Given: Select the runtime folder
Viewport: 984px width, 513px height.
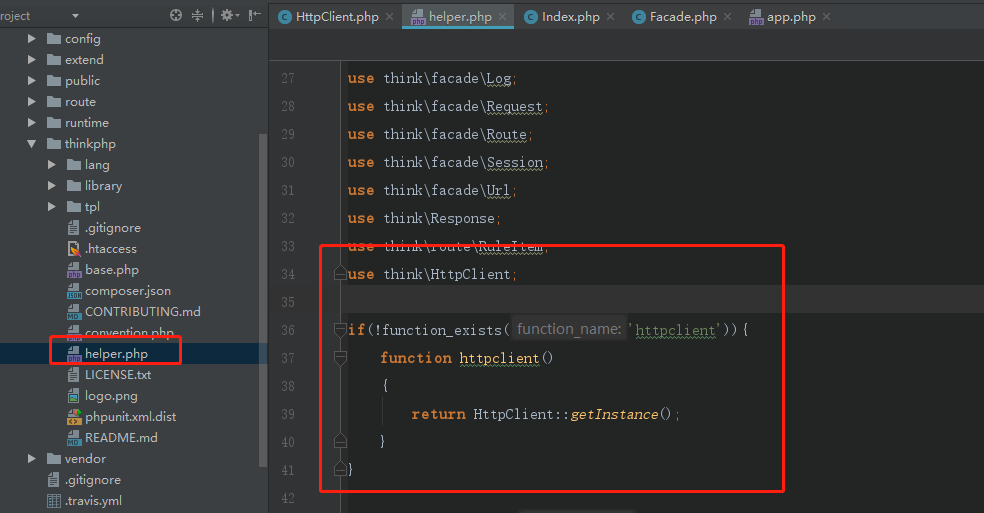Looking at the screenshot, I should coord(78,122).
